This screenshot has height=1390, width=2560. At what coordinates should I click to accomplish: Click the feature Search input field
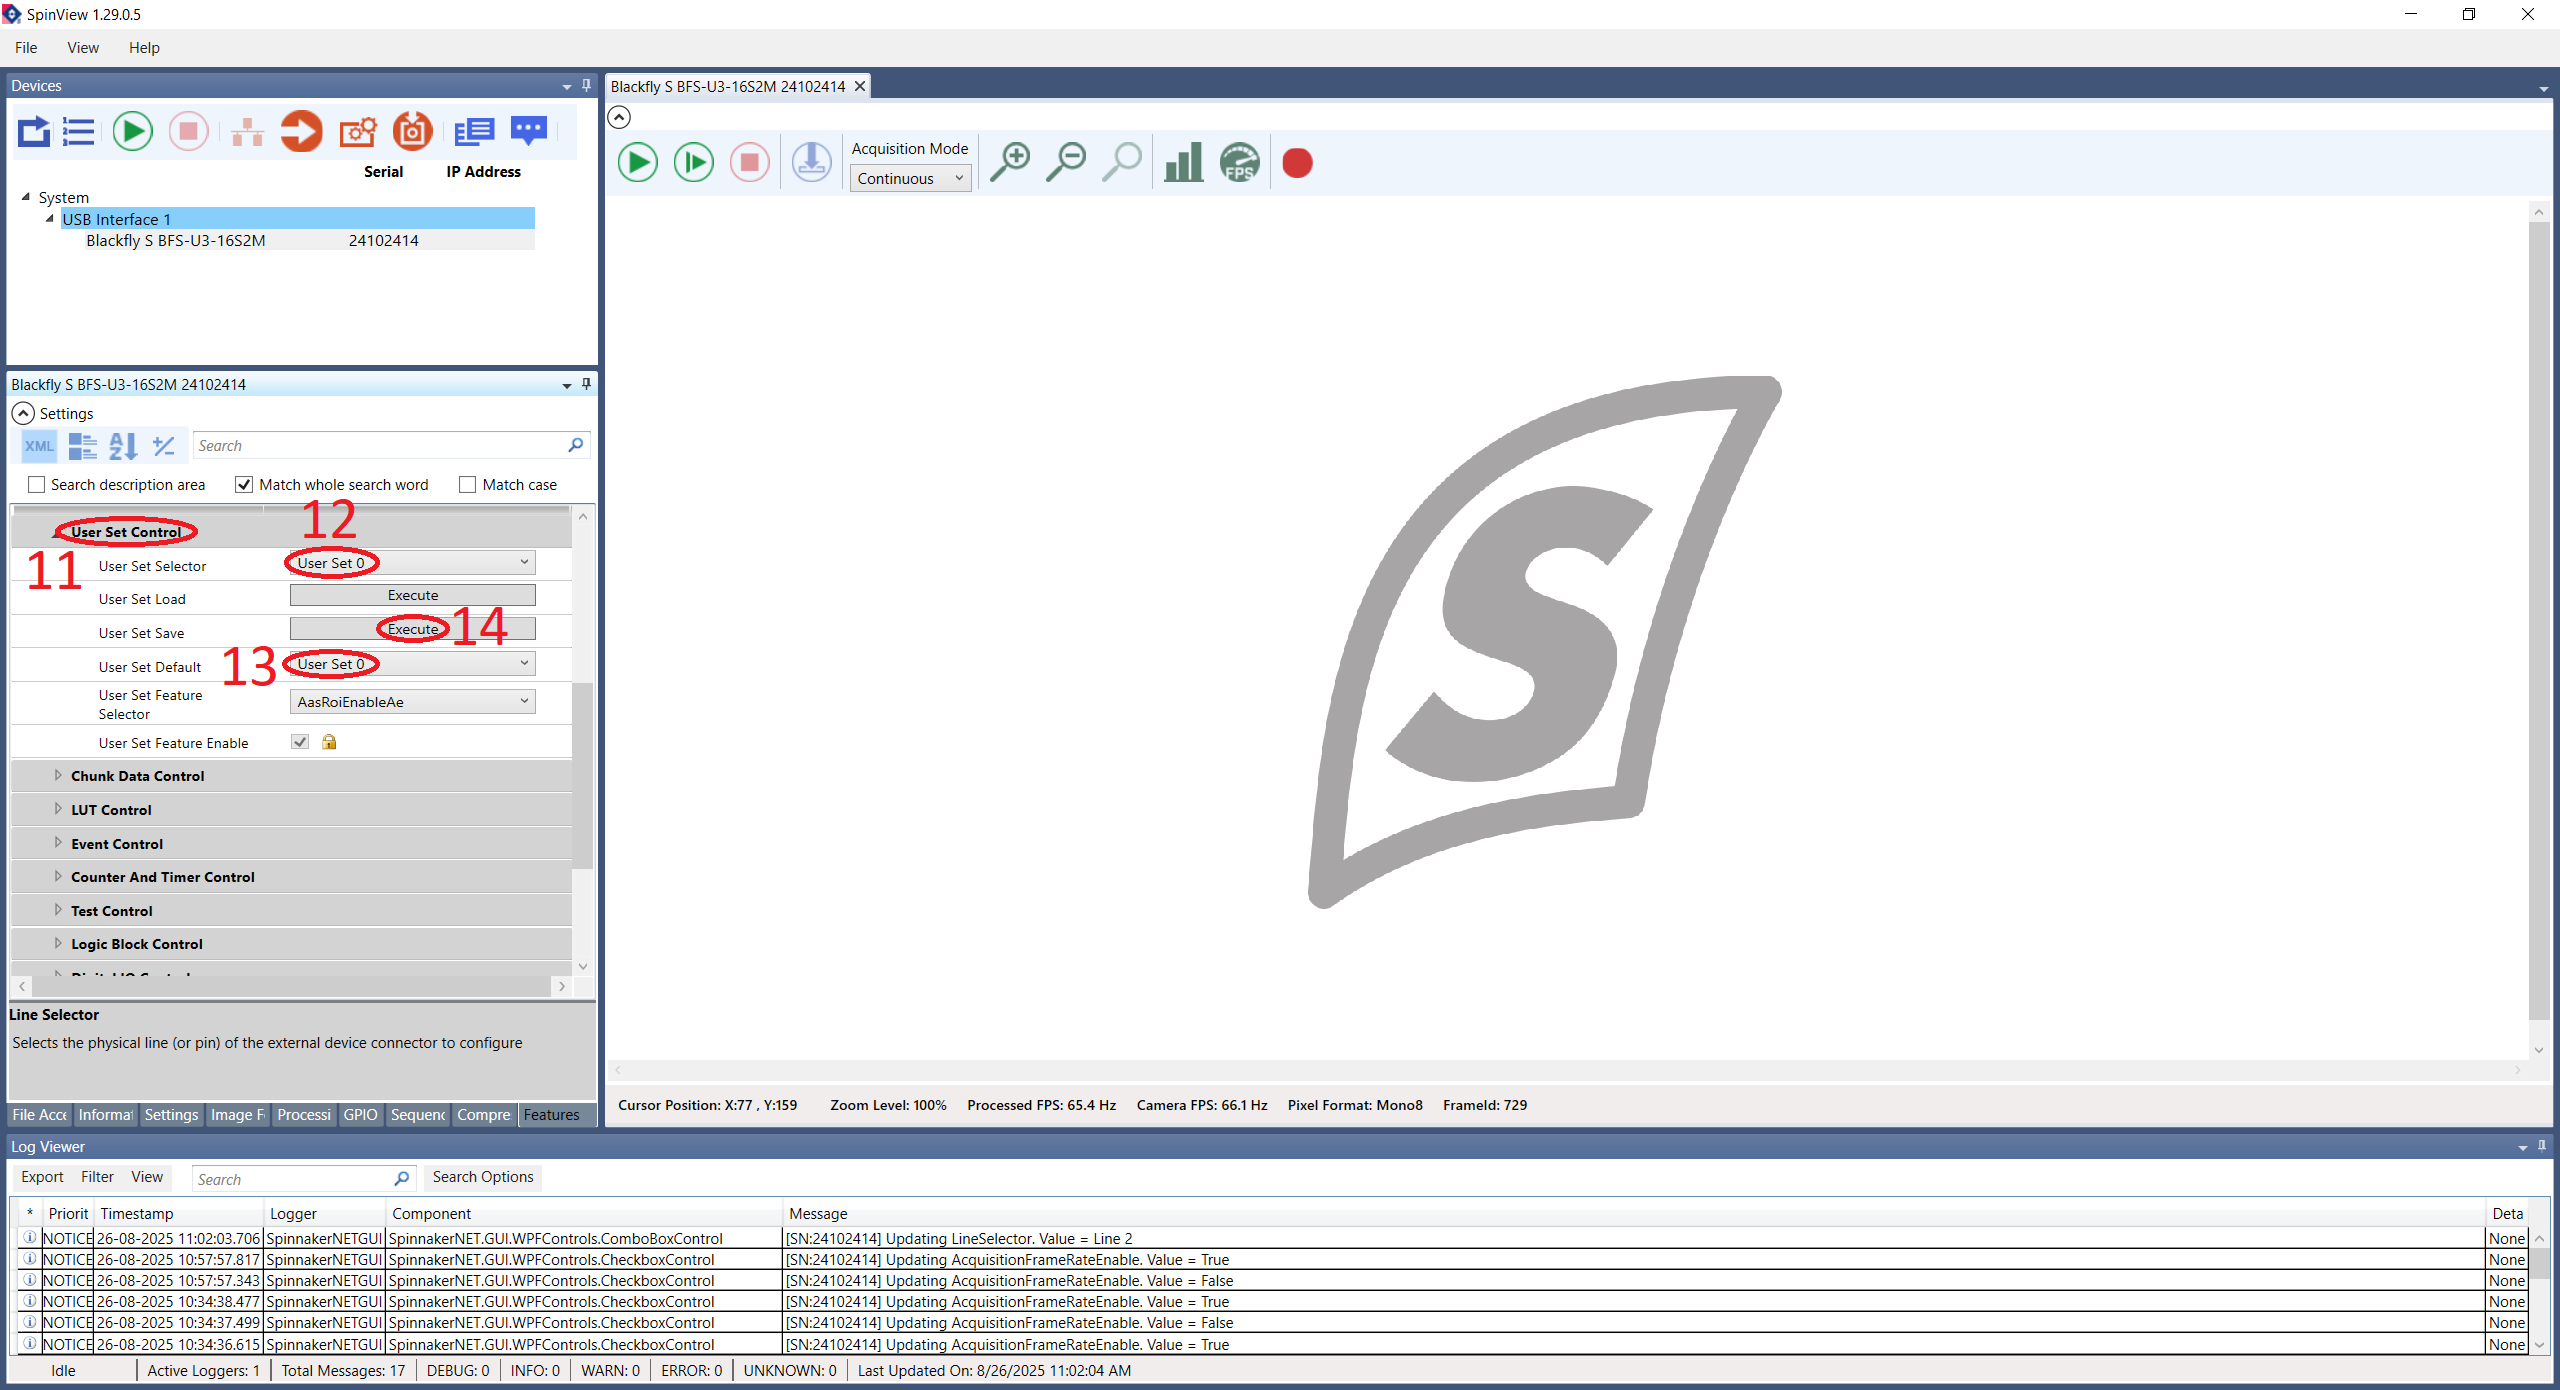click(380, 446)
